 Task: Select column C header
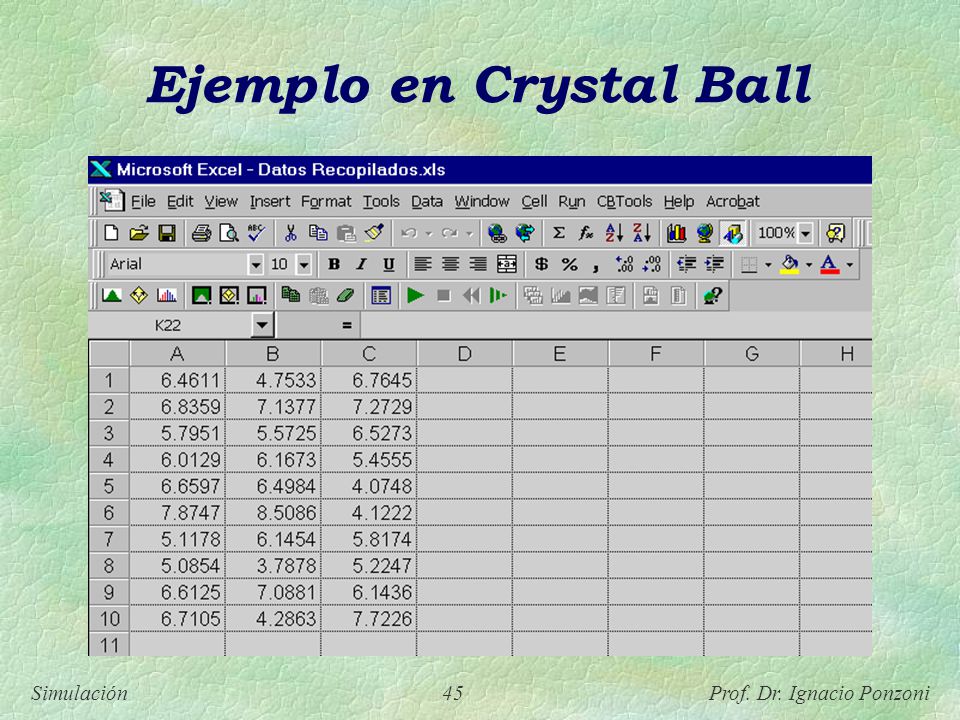pyautogui.click(x=369, y=354)
